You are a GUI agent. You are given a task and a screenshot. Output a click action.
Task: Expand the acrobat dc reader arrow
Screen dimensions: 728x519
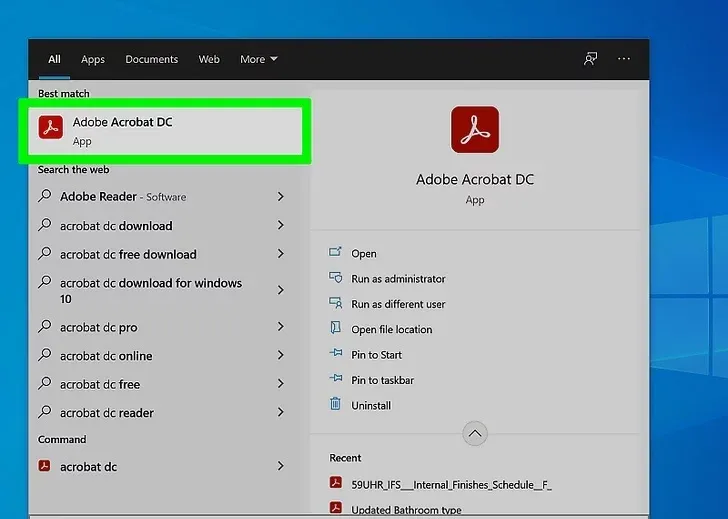coord(280,412)
